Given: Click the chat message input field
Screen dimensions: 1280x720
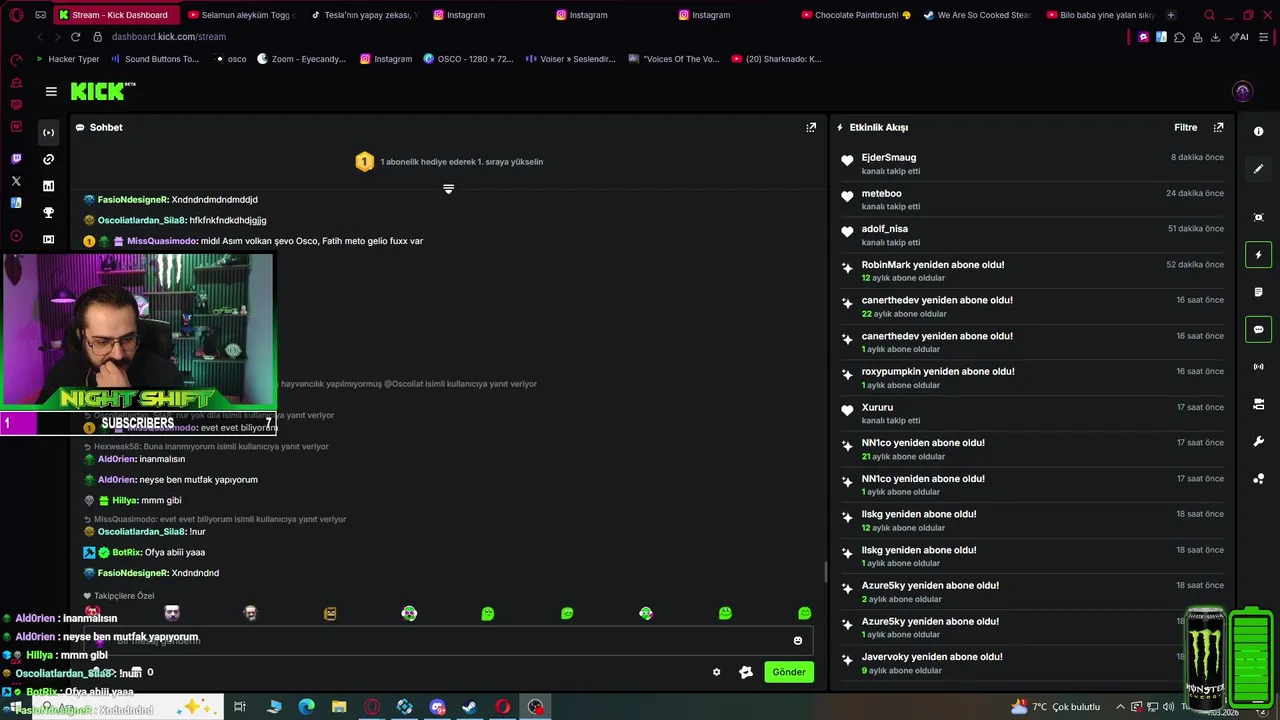Looking at the screenshot, I should pos(446,641).
